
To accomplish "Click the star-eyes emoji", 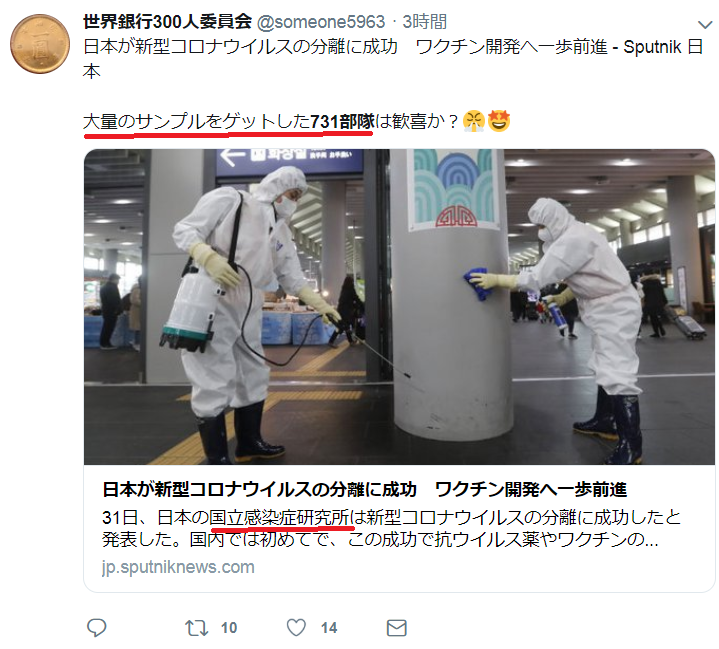I will pyautogui.click(x=498, y=121).
